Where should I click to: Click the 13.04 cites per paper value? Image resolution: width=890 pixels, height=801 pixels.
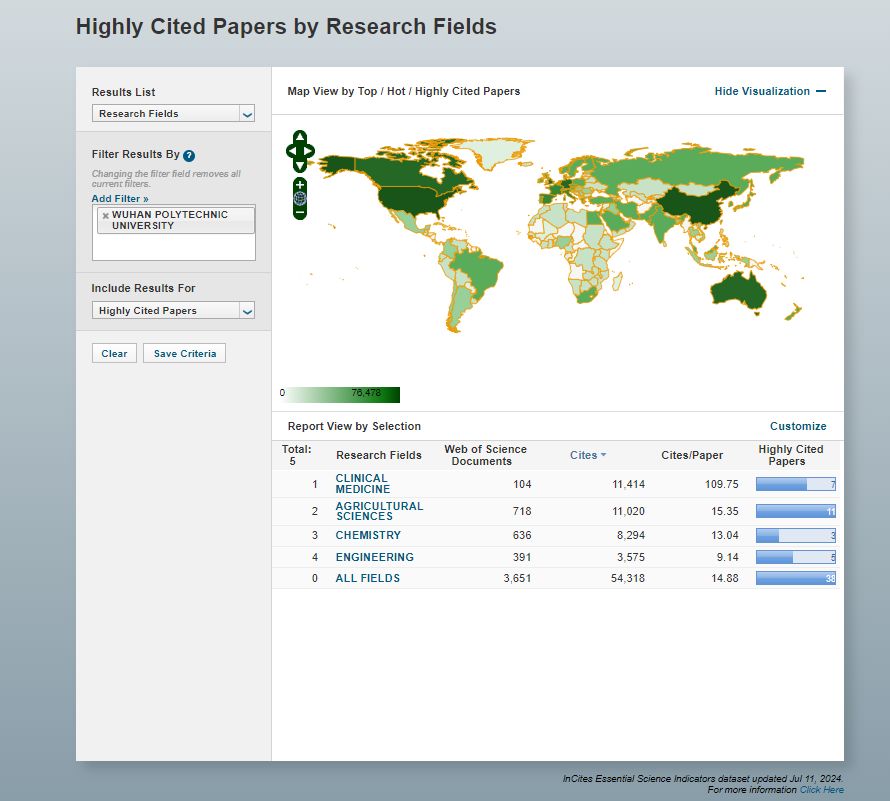click(x=725, y=535)
